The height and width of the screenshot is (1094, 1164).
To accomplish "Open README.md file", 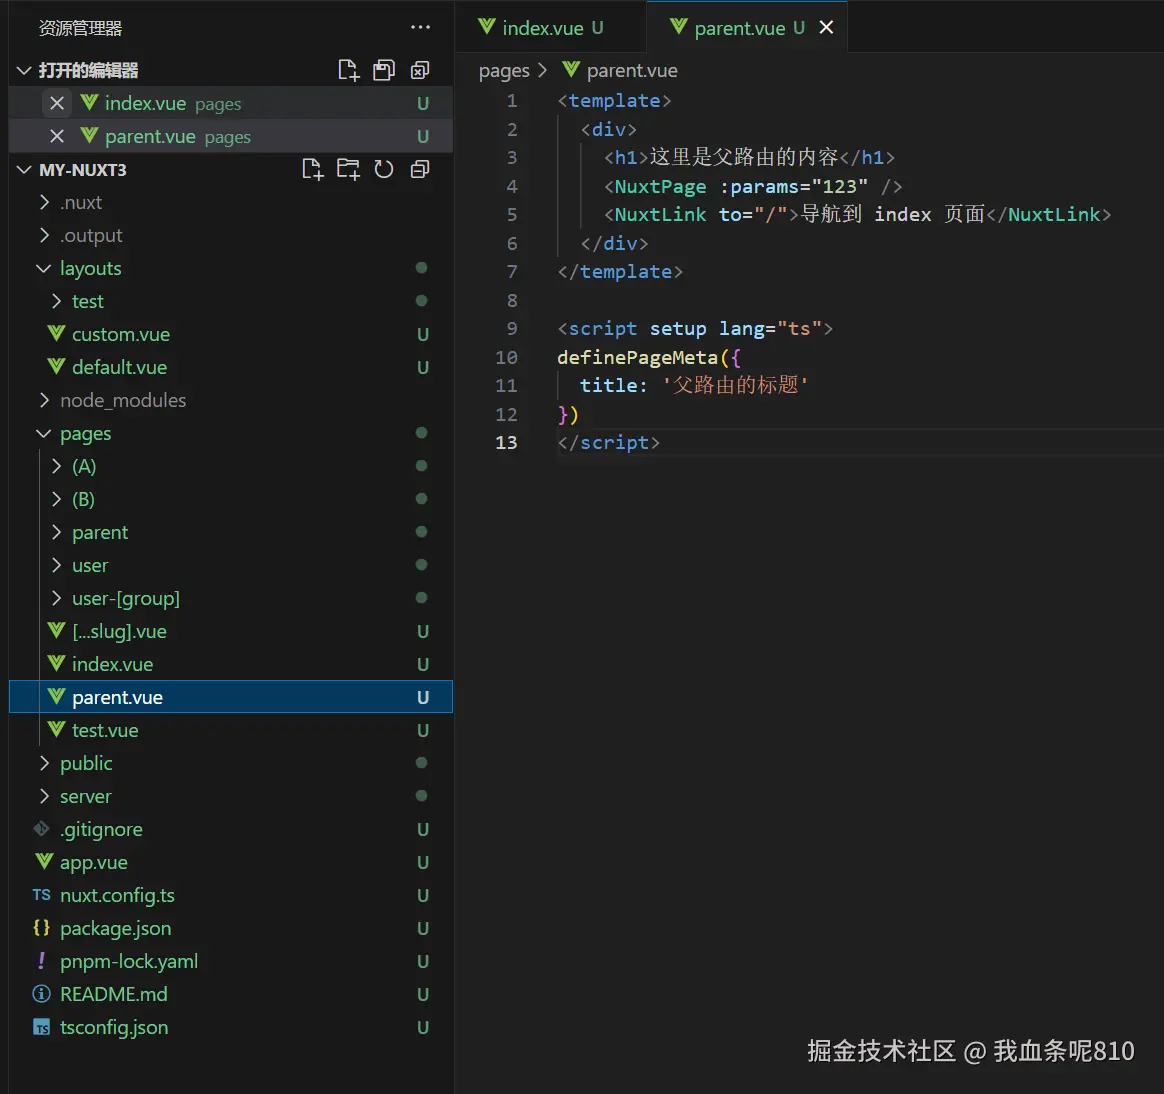I will [231, 995].
